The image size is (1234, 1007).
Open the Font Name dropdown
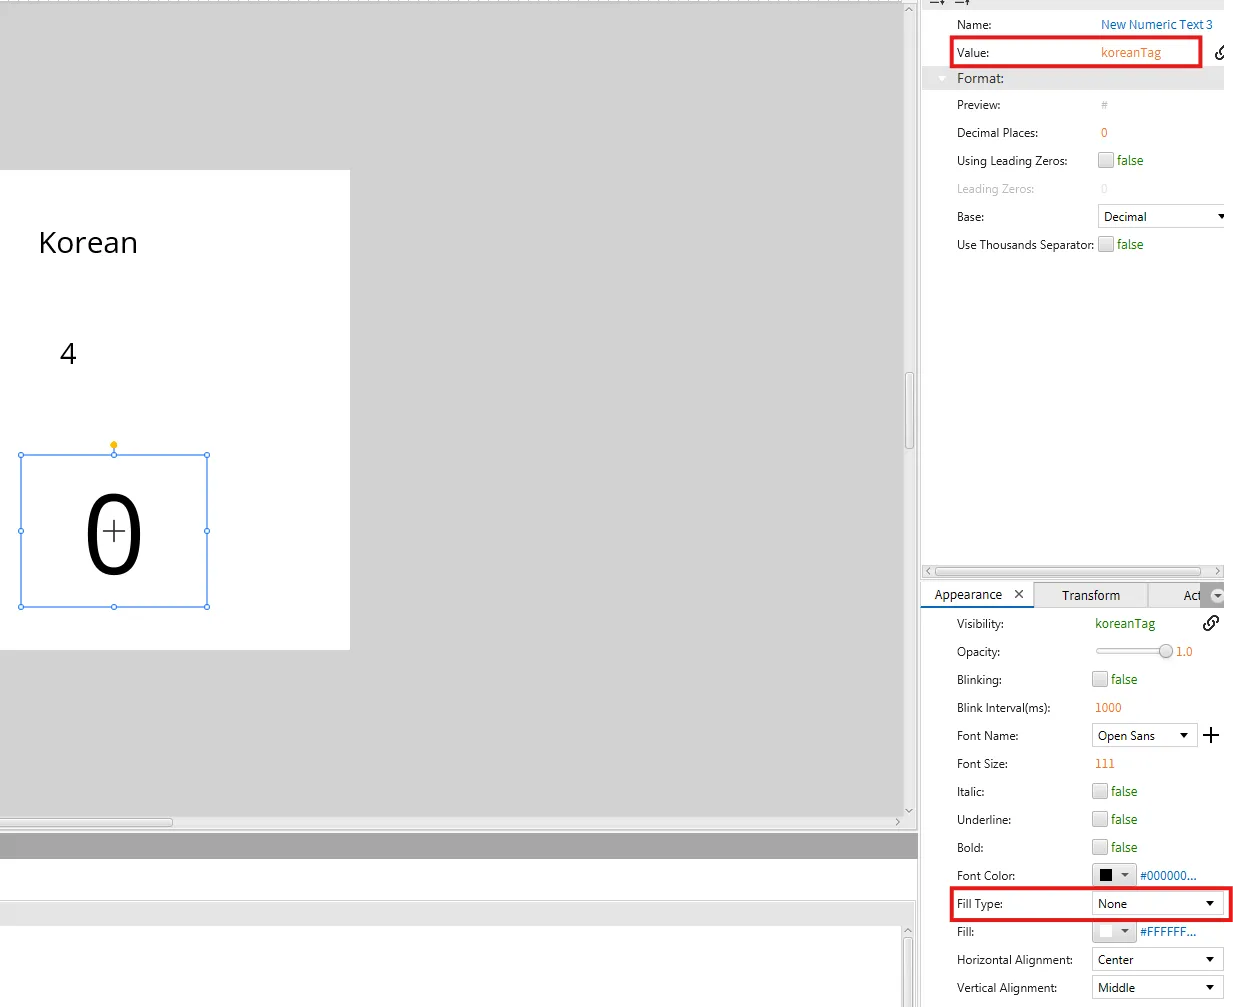(1144, 736)
